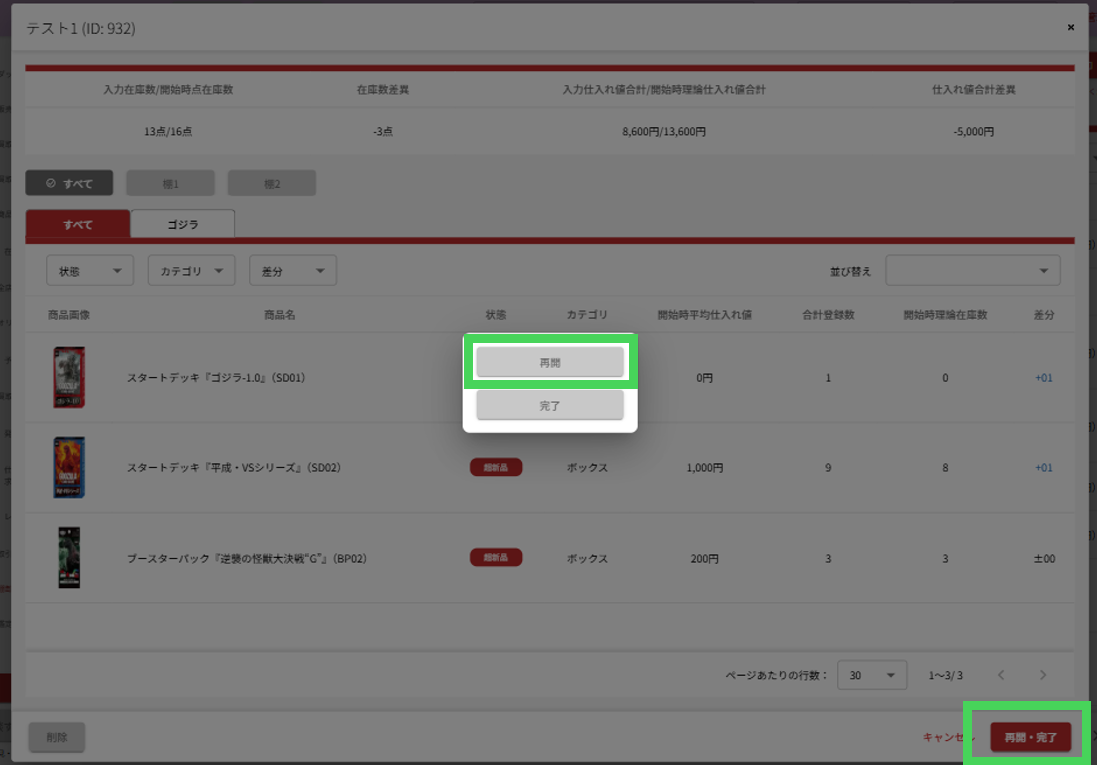Click the ゴジラ-1.0 starter deck product image
The image size is (1097, 765).
[x=69, y=378]
